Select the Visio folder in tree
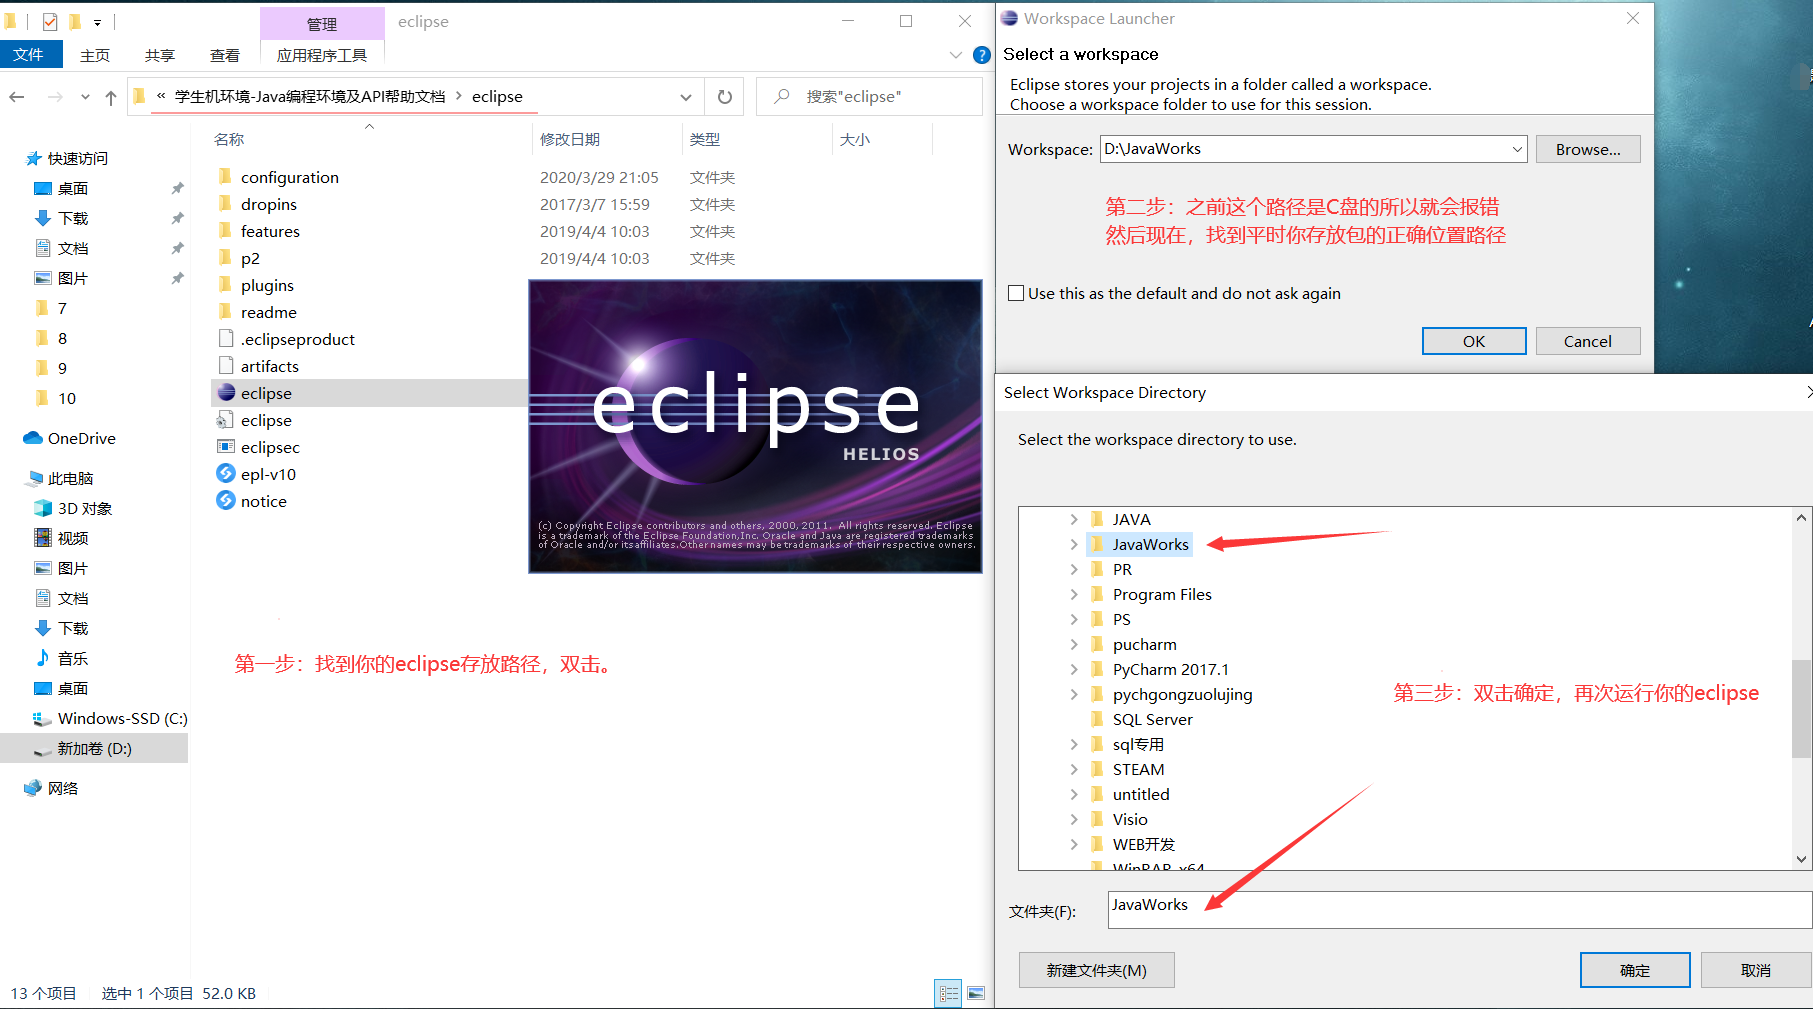This screenshot has width=1813, height=1009. [x=1130, y=819]
